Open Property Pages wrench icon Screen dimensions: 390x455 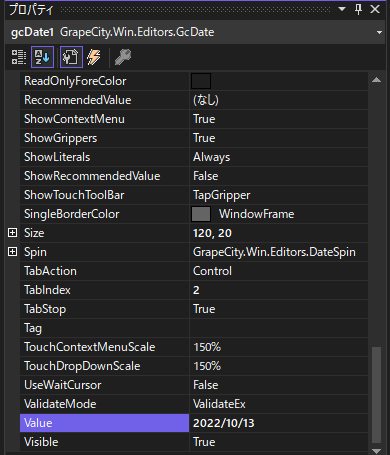tap(123, 57)
